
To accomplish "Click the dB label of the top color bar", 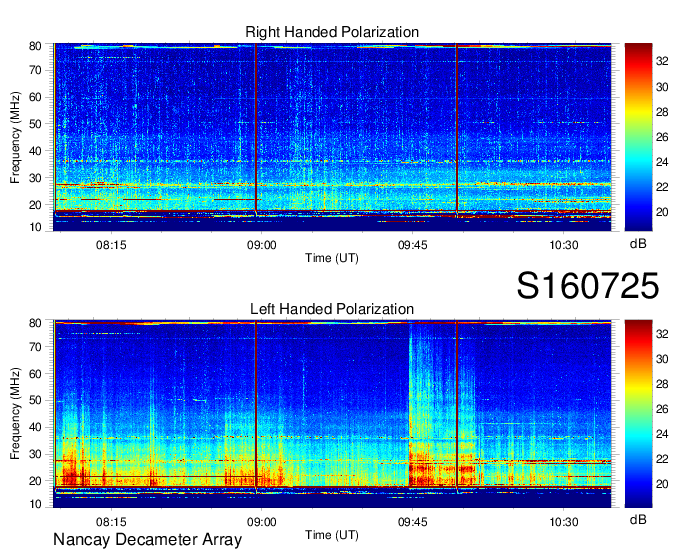I will 638,244.
